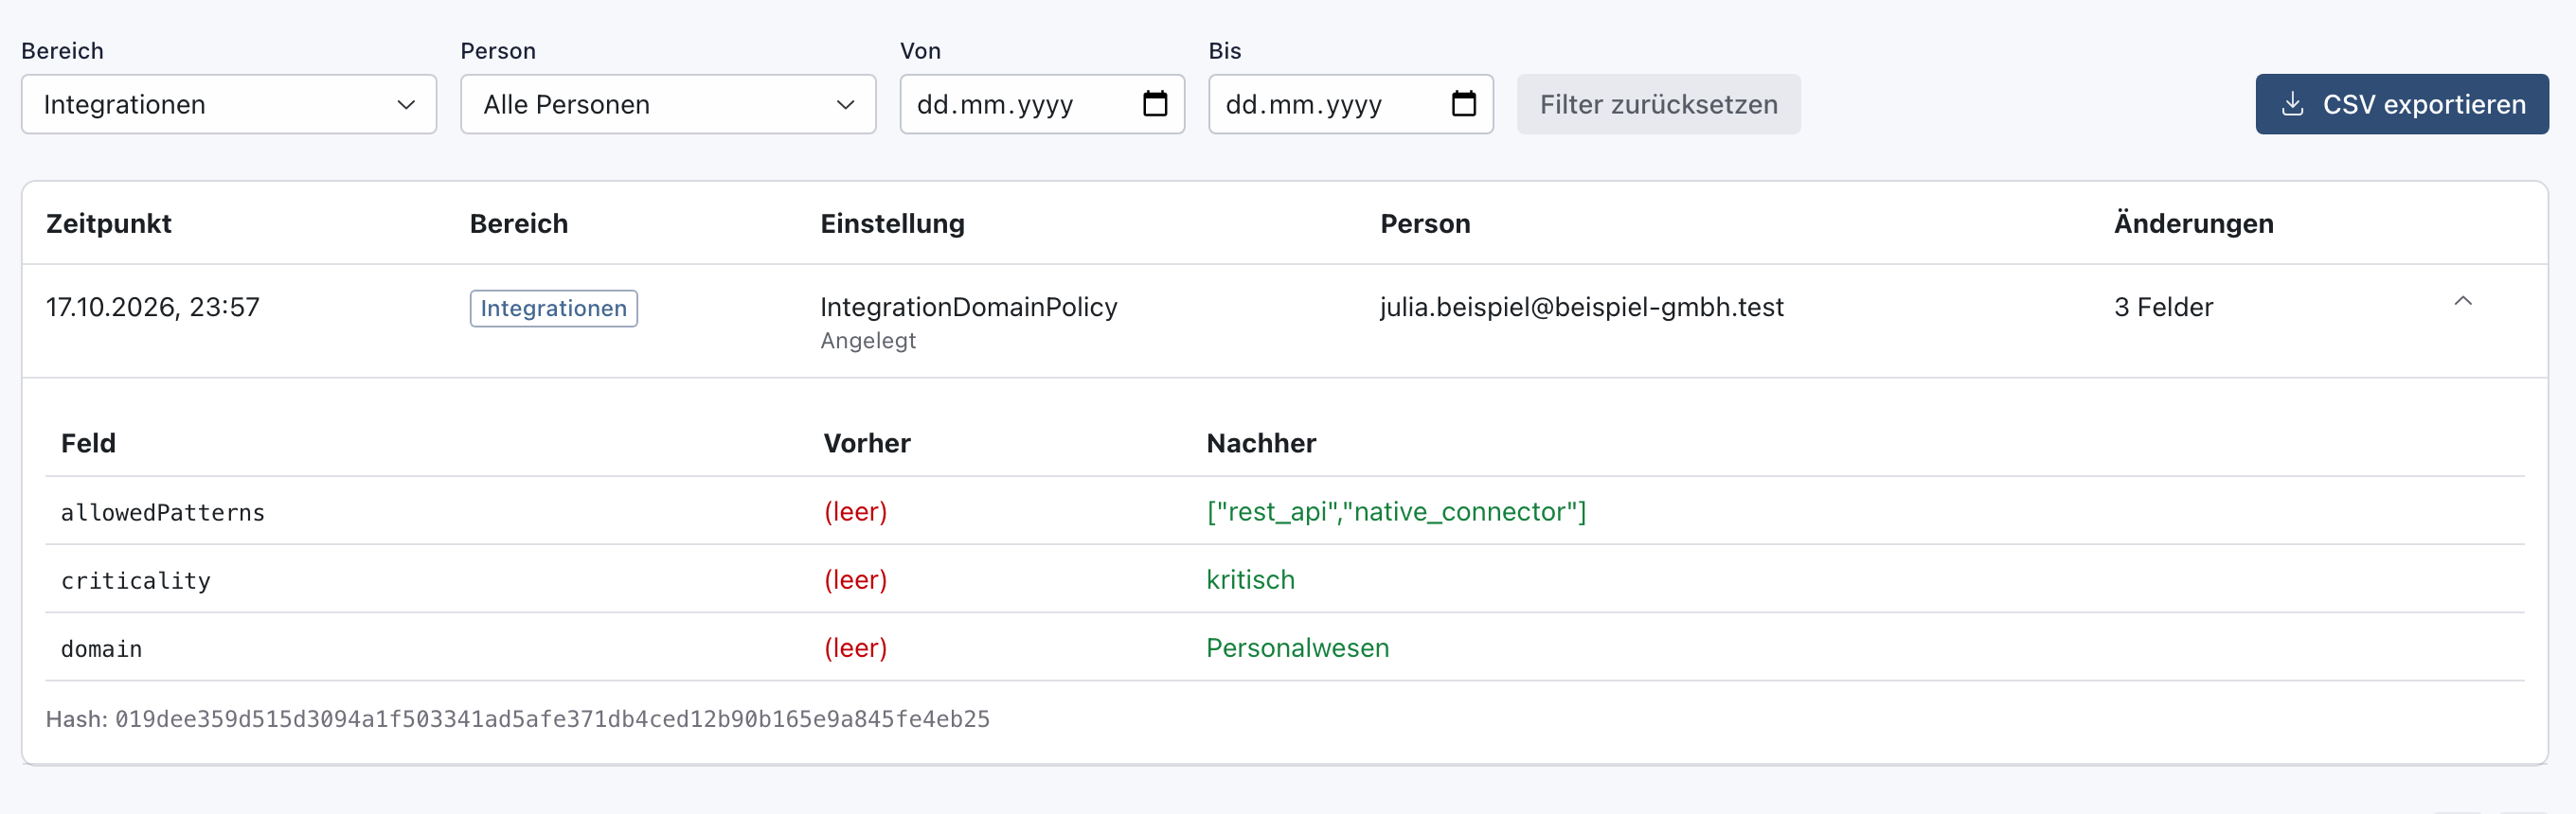Click the Nachher column header
This screenshot has height=814, width=2576.
pyautogui.click(x=1261, y=443)
